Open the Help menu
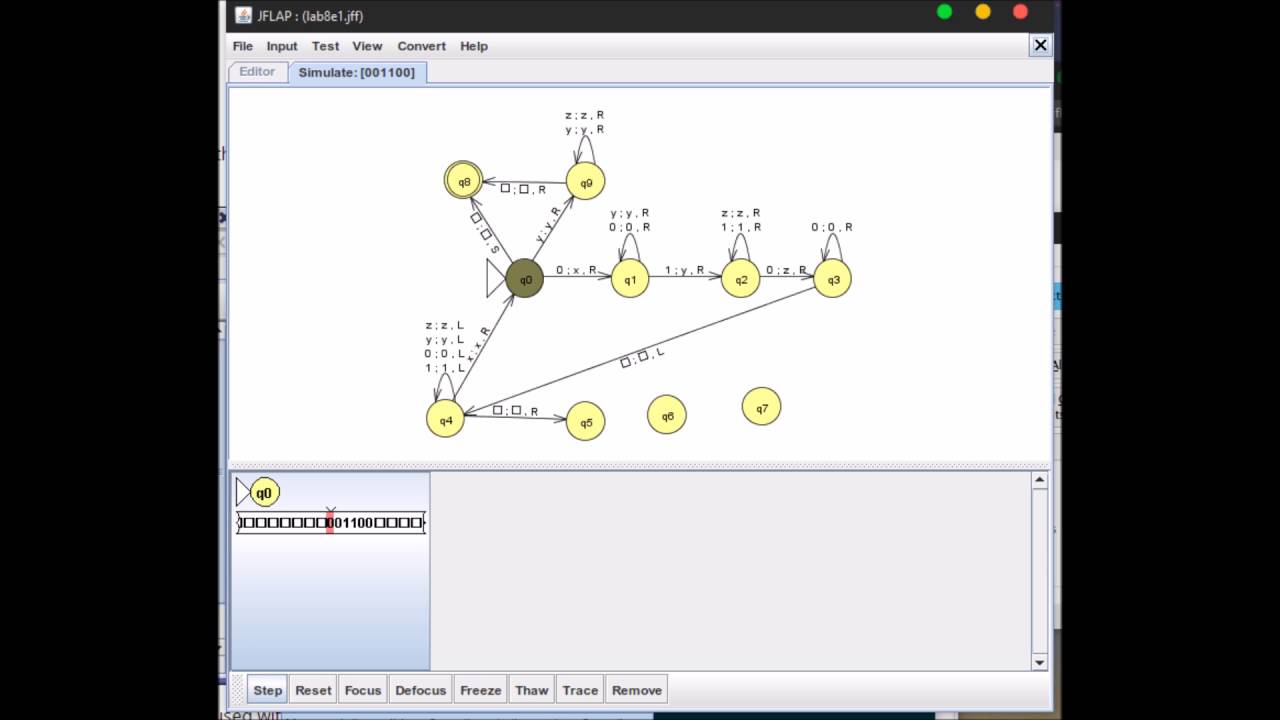The height and width of the screenshot is (720, 1280). tap(474, 46)
